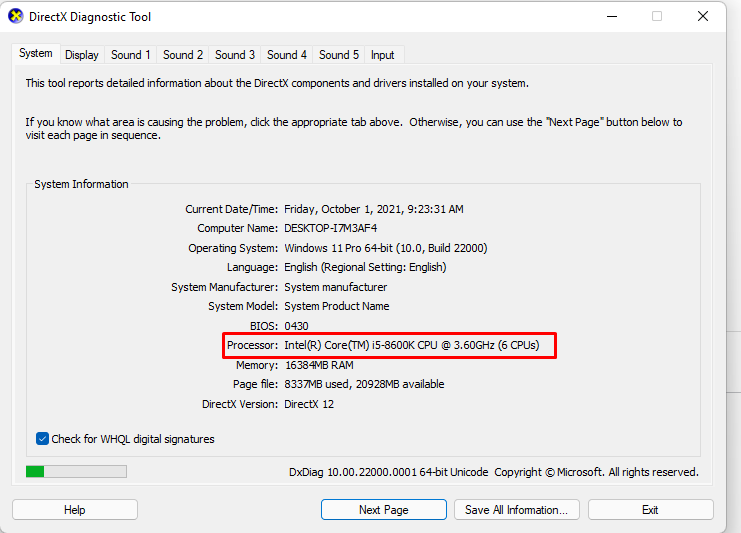Click the Exit button
The width and height of the screenshot is (741, 533).
pyautogui.click(x=650, y=510)
